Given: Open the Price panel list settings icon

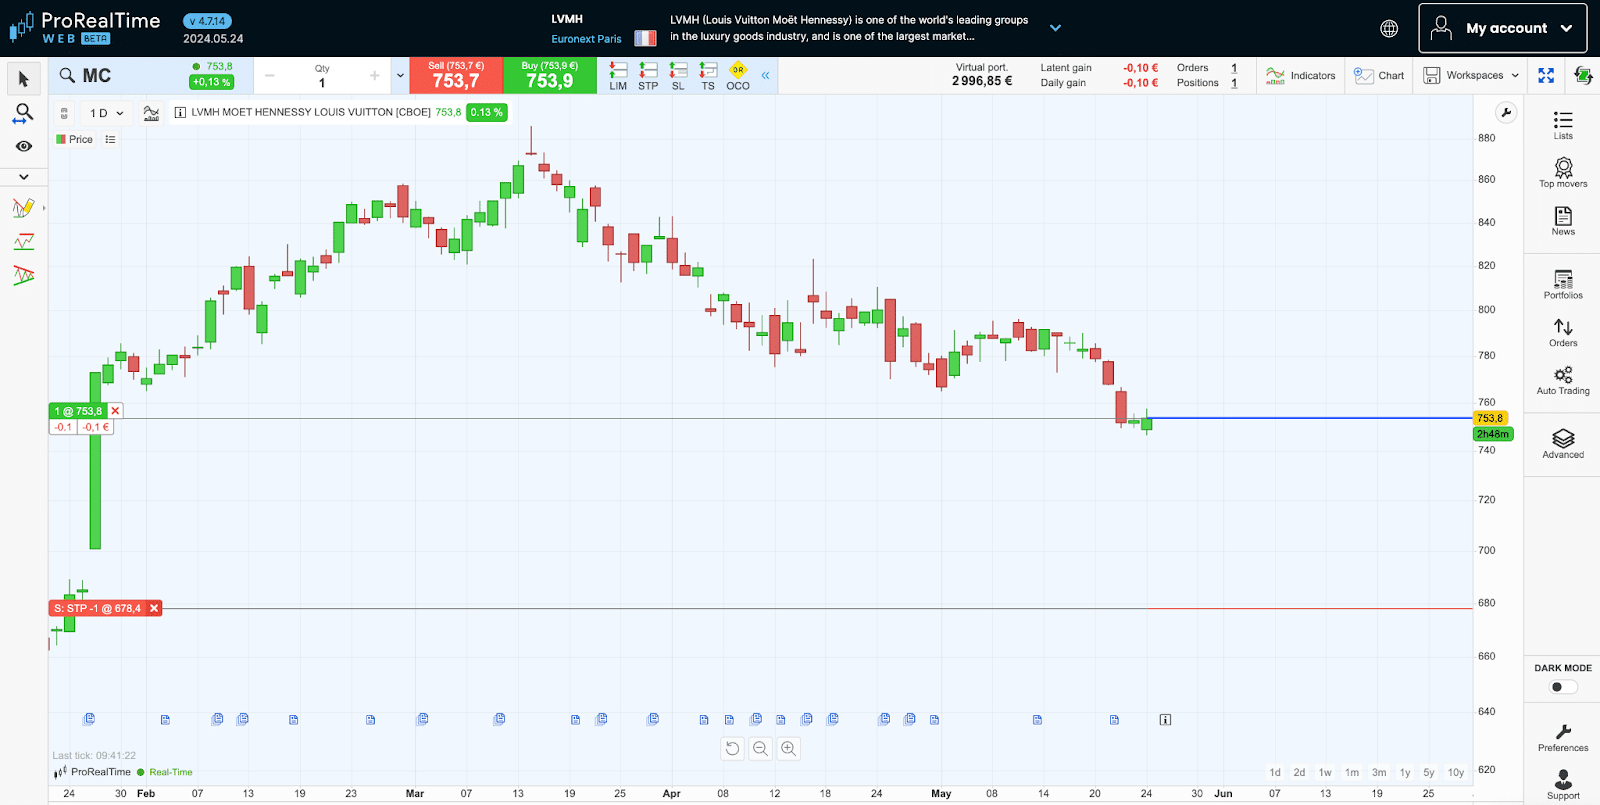Looking at the screenshot, I should coord(110,139).
